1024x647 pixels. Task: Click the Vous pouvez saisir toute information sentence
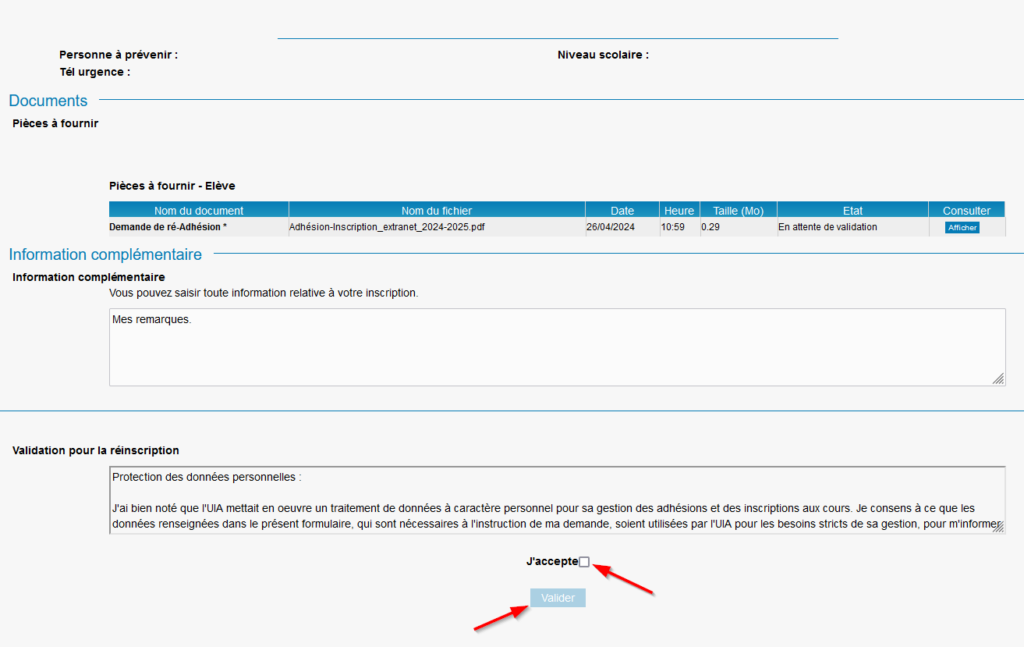click(263, 293)
